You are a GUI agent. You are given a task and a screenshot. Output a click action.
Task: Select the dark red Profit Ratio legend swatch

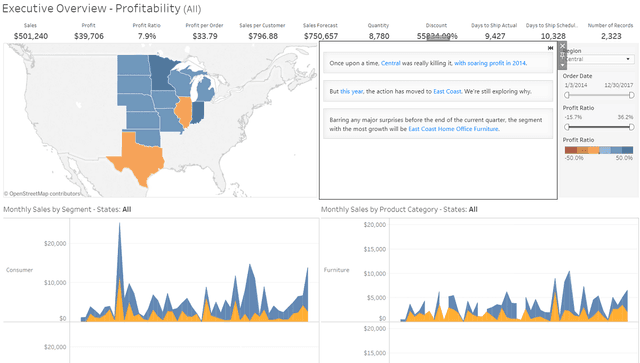click(571, 150)
